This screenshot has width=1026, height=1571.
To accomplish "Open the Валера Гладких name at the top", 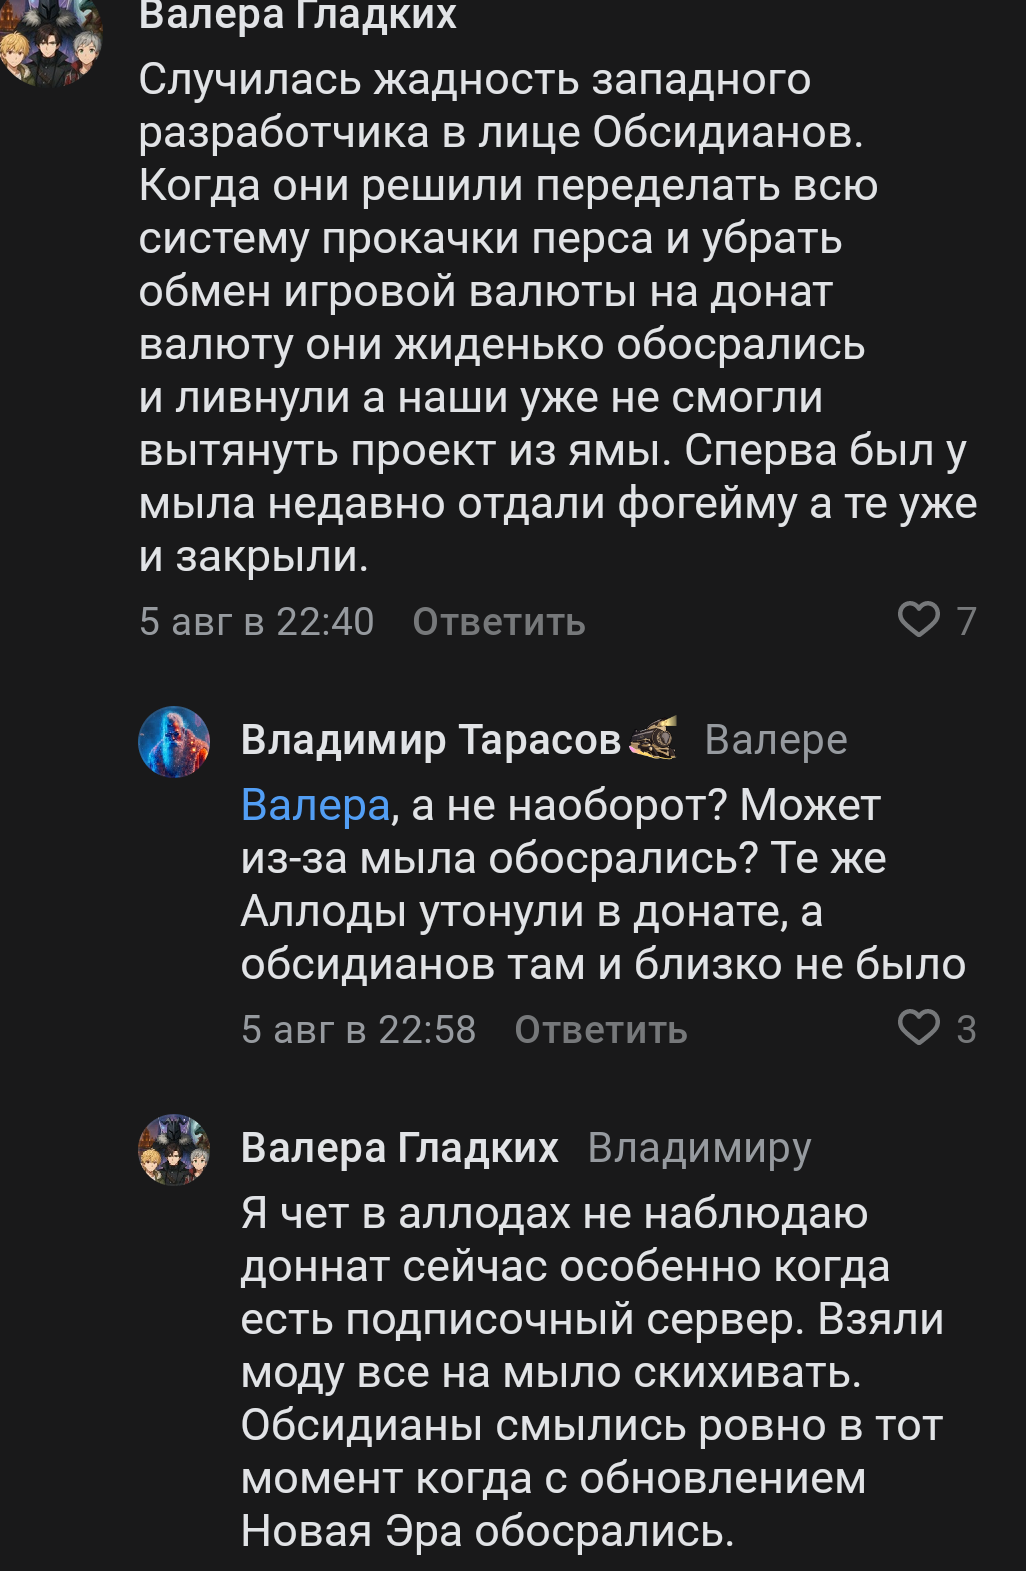I will (x=298, y=16).
